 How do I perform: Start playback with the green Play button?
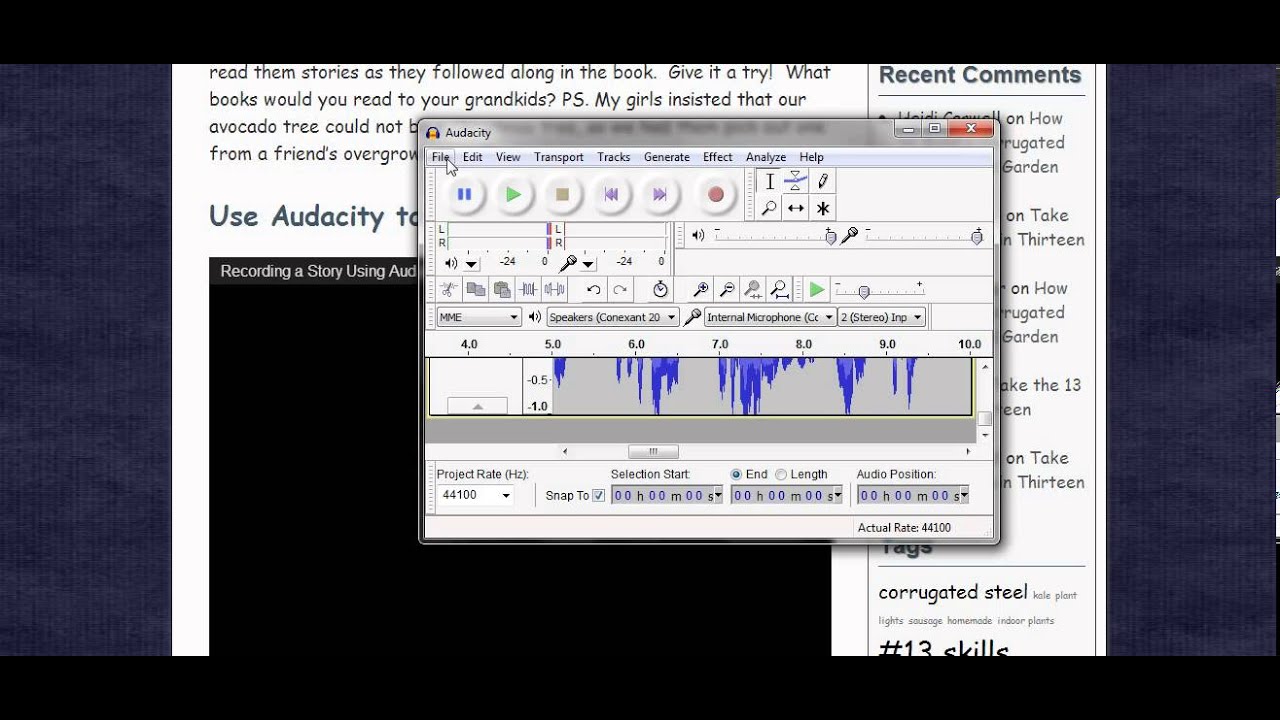pyautogui.click(x=513, y=195)
